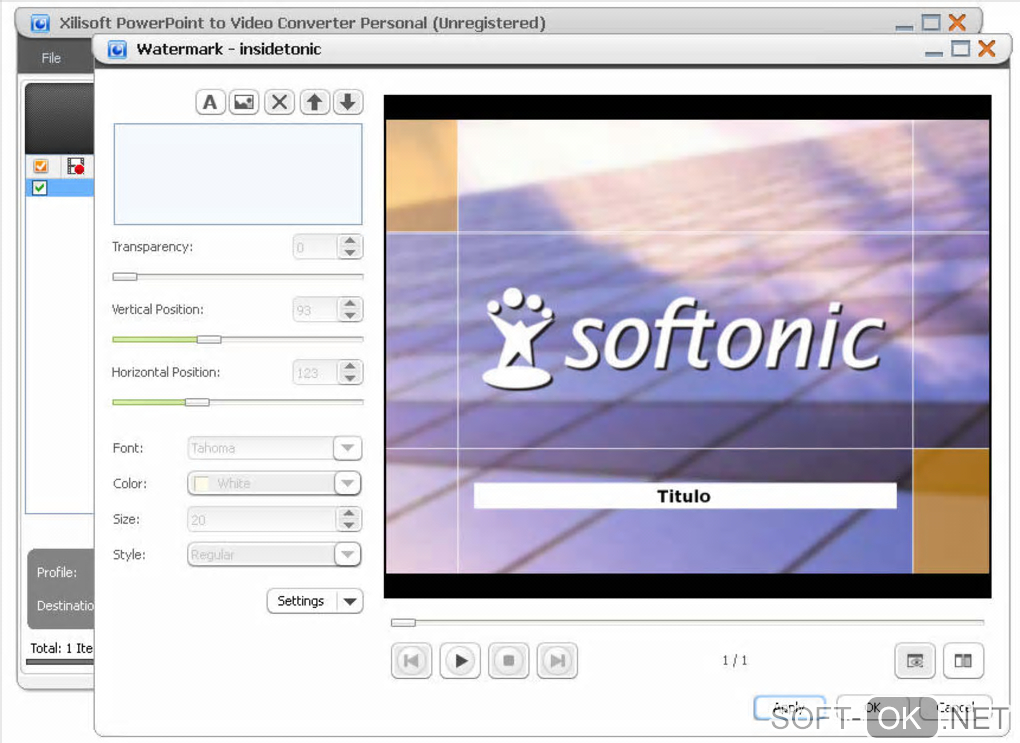Click the Vertical Position value field
The width and height of the screenshot is (1020, 743).
point(315,310)
